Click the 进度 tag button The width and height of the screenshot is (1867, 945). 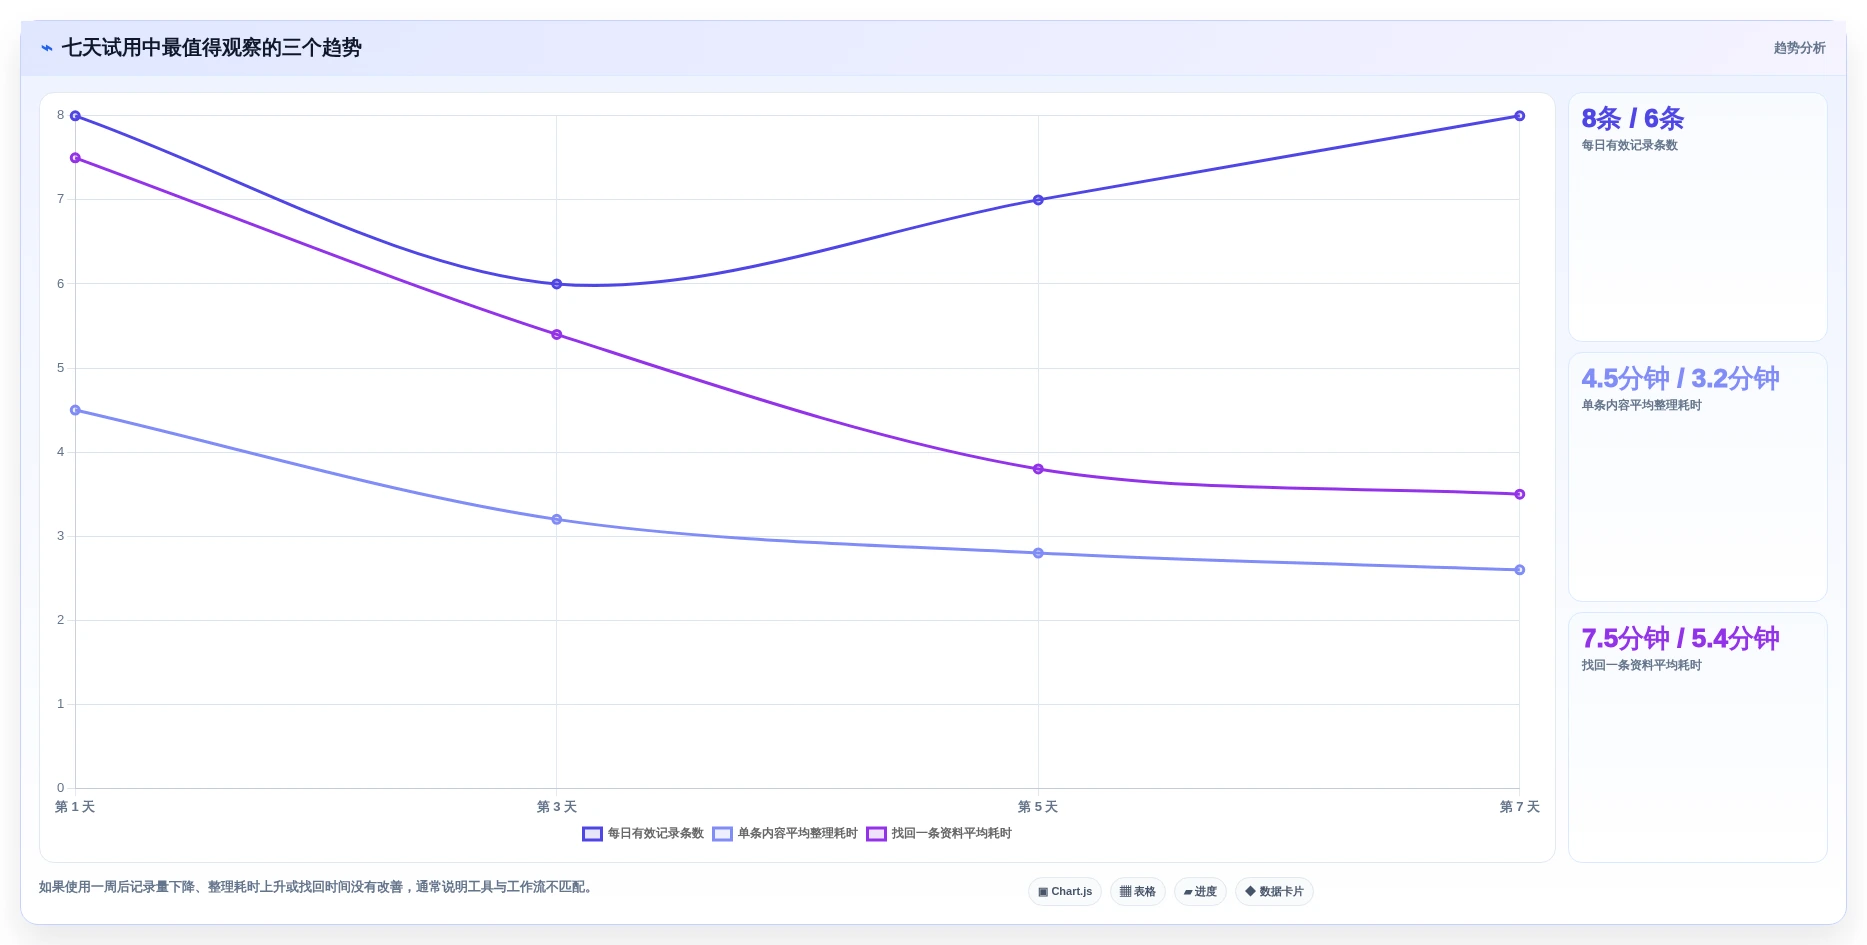[x=1200, y=892]
